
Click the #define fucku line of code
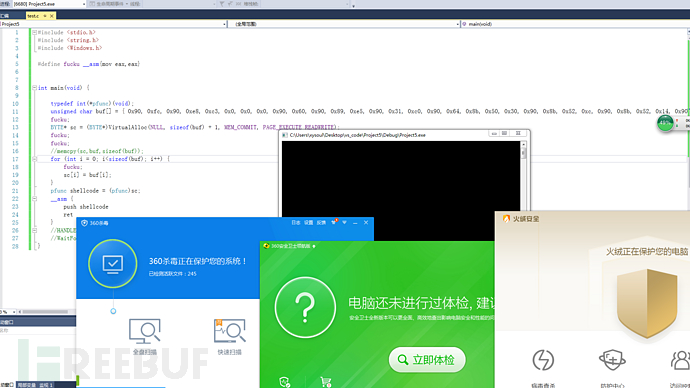coord(89,64)
